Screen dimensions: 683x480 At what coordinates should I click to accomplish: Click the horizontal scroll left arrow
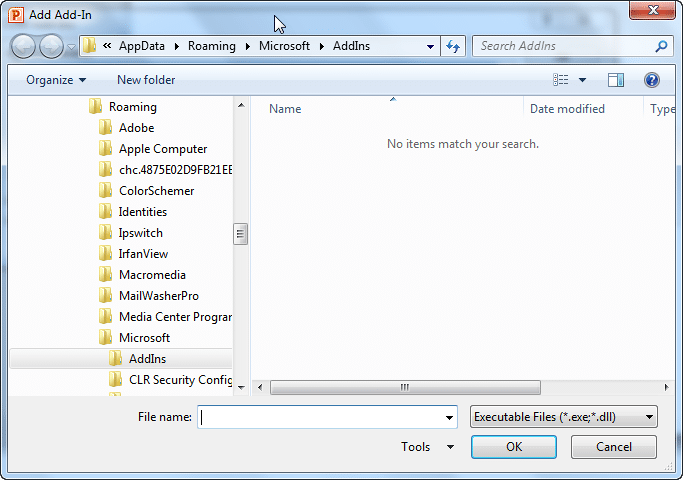click(x=260, y=387)
